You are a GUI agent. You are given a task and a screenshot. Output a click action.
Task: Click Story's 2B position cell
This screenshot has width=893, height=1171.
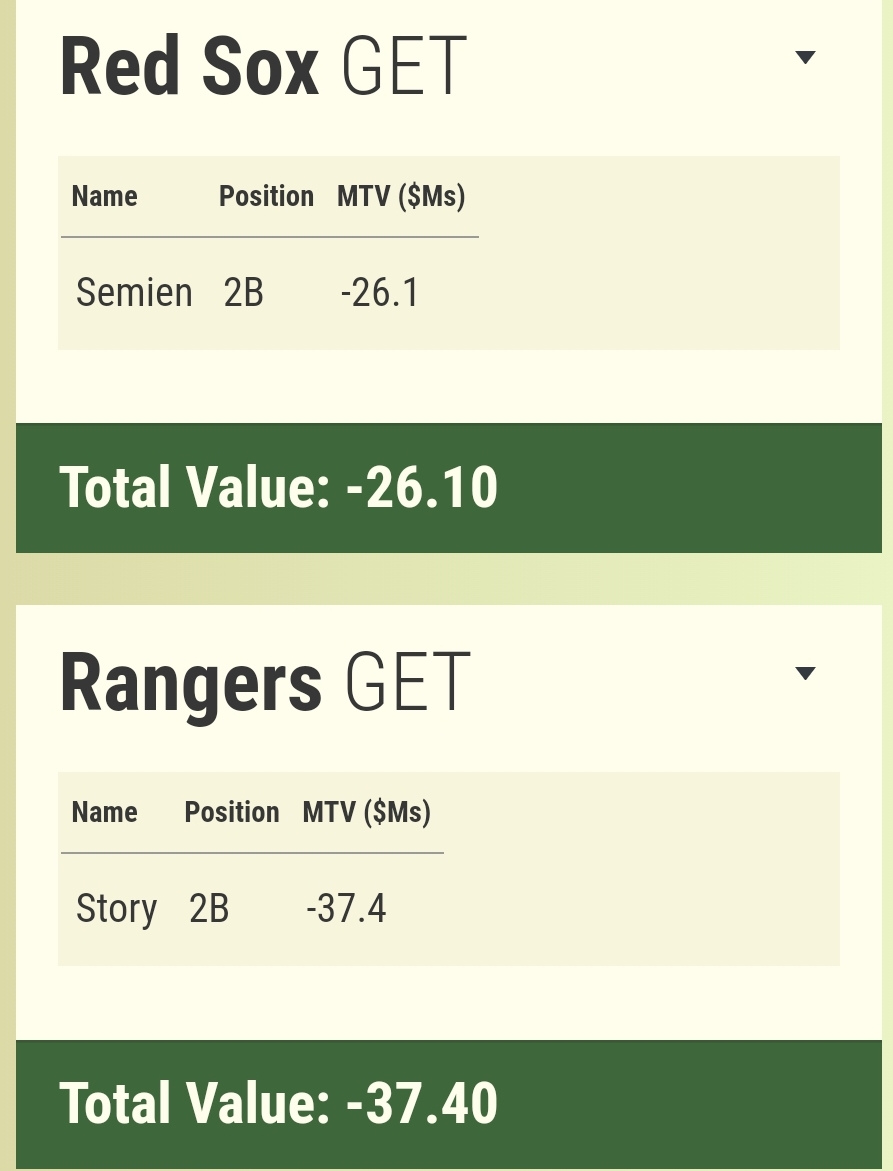(209, 909)
